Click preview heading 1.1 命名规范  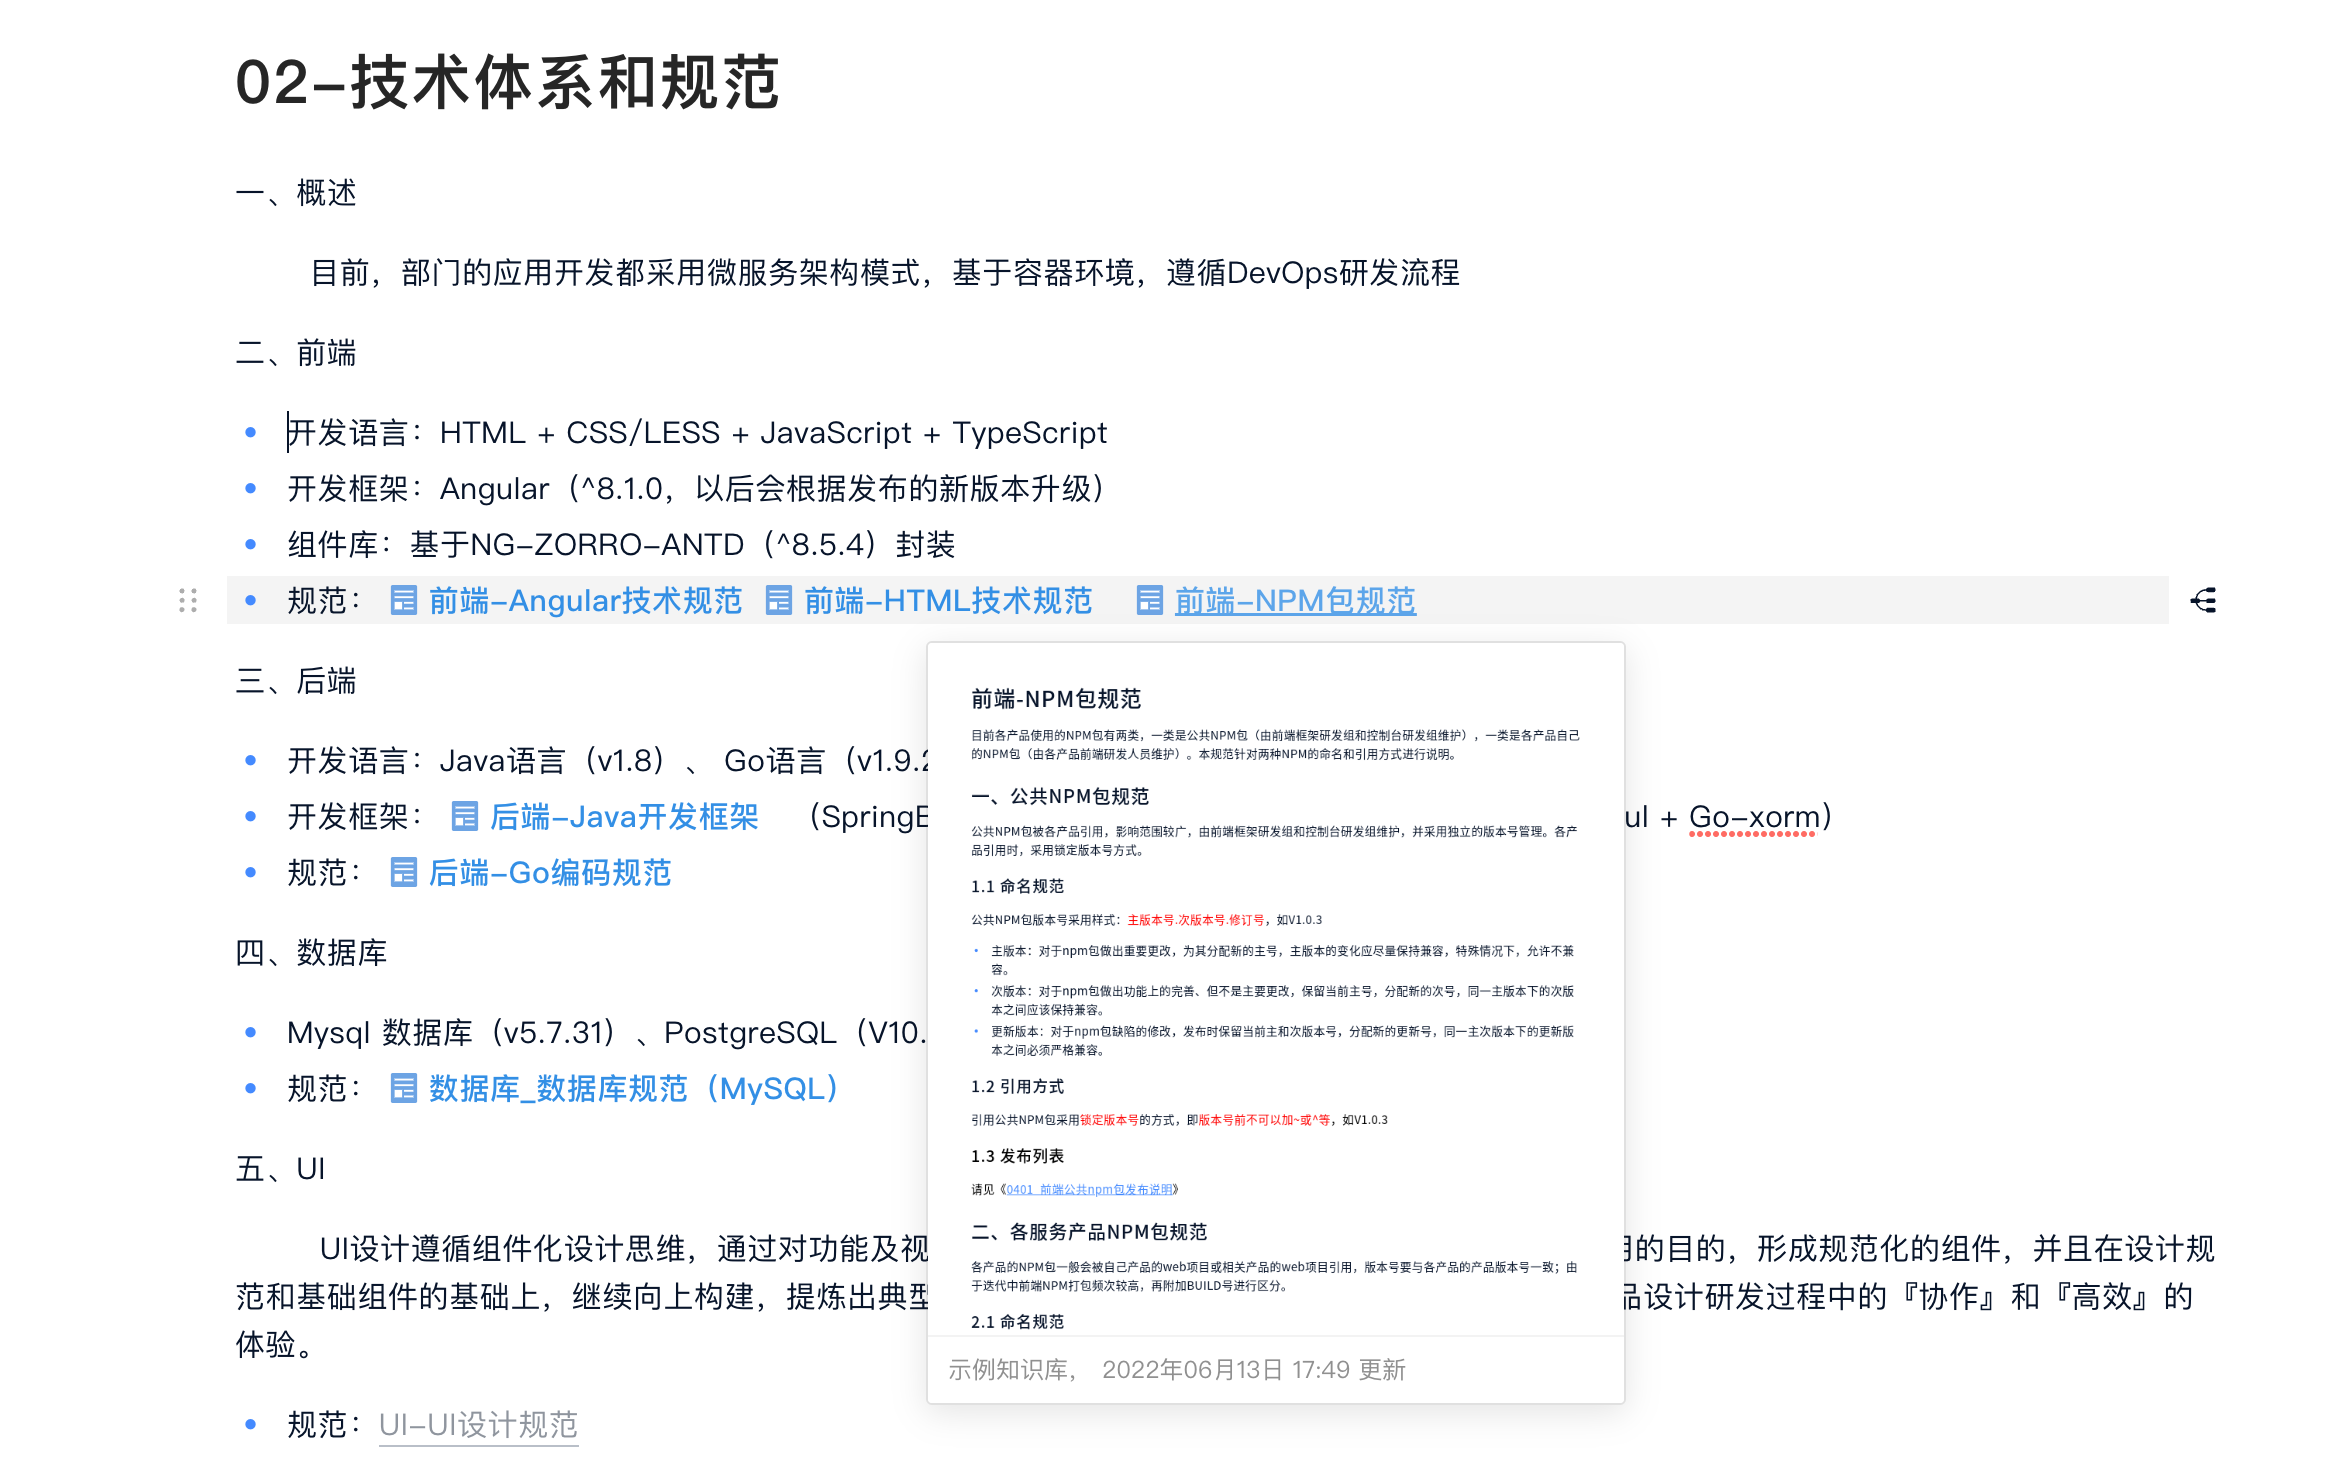tap(1017, 886)
